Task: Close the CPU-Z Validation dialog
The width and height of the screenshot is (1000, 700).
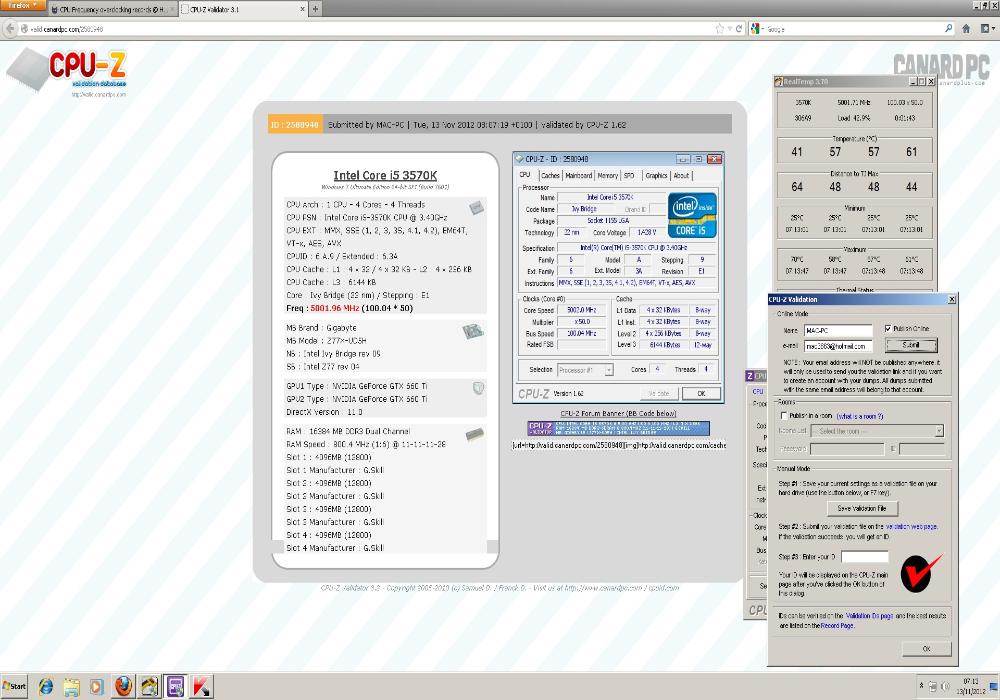Action: point(952,299)
